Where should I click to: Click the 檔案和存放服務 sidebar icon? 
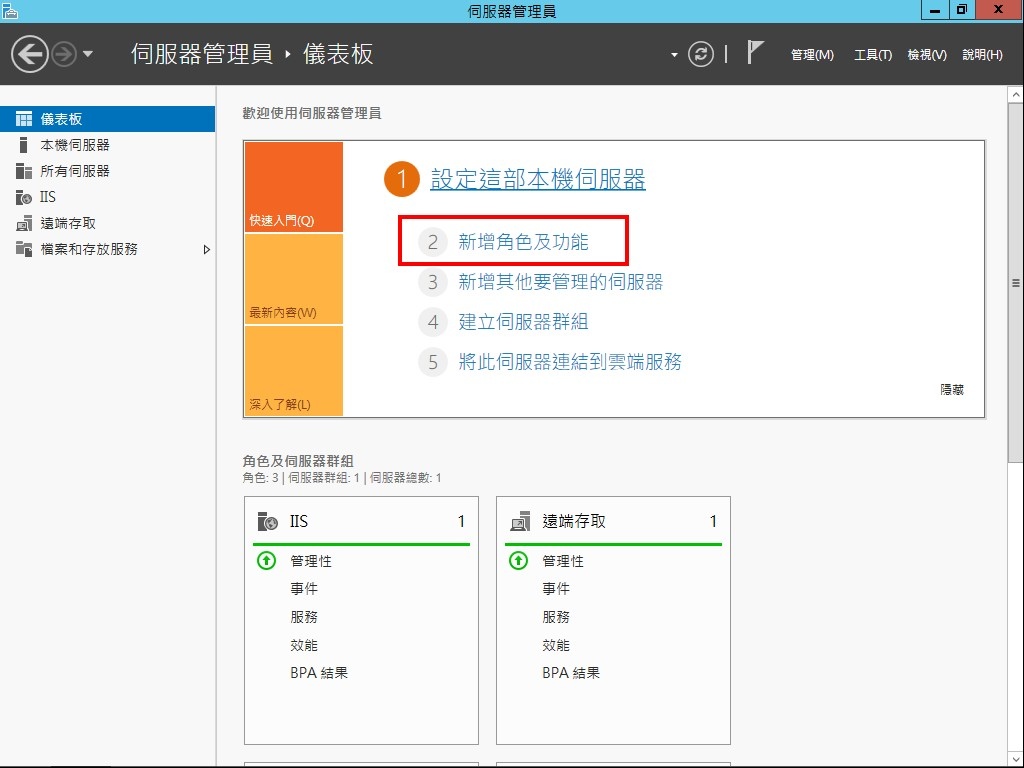pyautogui.click(x=24, y=249)
